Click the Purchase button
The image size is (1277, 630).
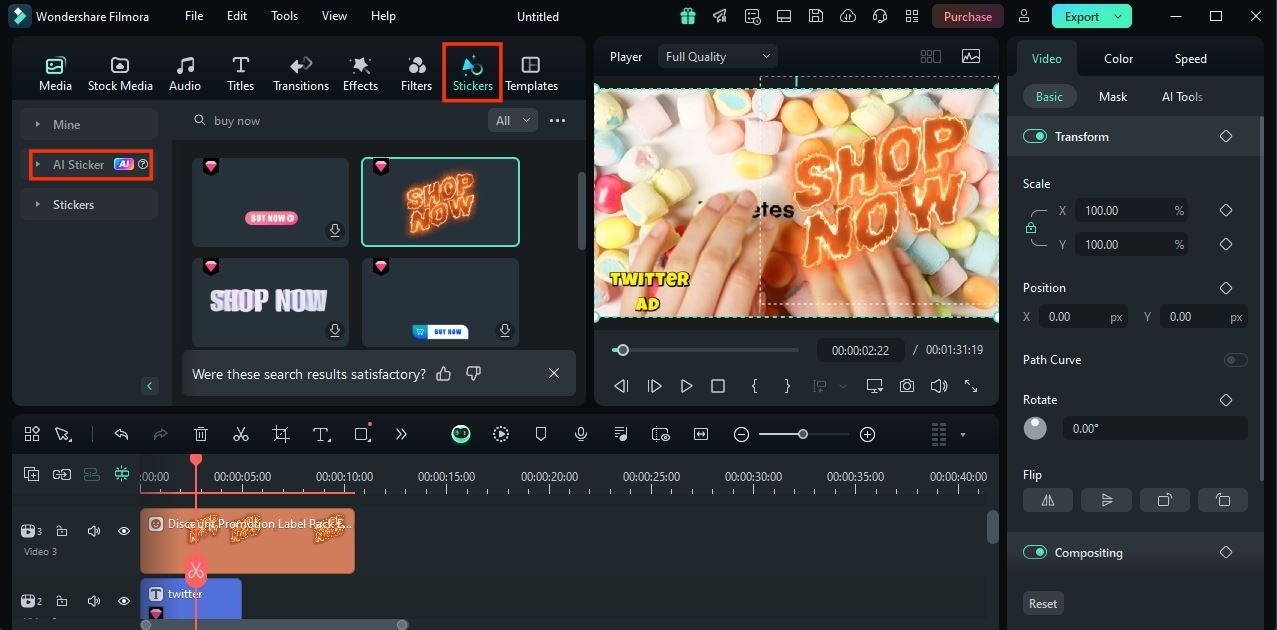[968, 16]
